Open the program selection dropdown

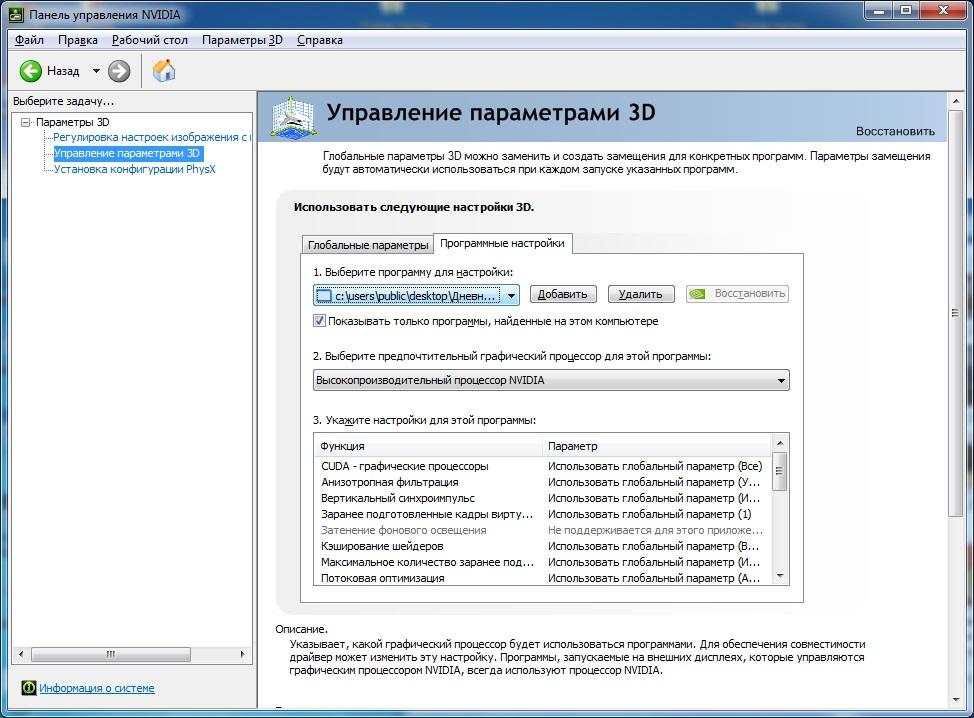[x=416, y=296]
